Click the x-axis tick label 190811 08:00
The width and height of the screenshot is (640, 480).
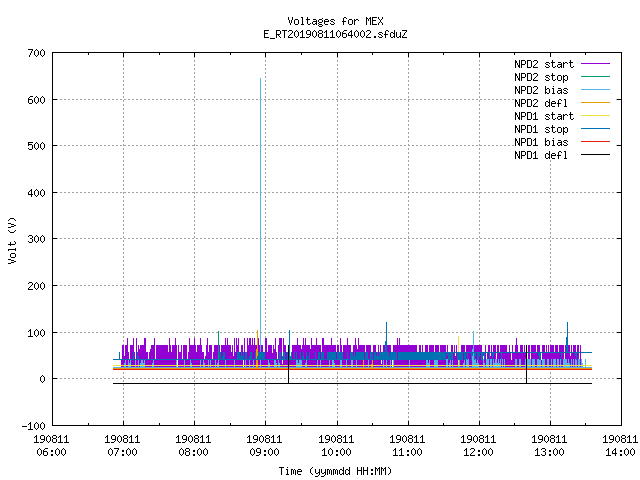pos(193,446)
